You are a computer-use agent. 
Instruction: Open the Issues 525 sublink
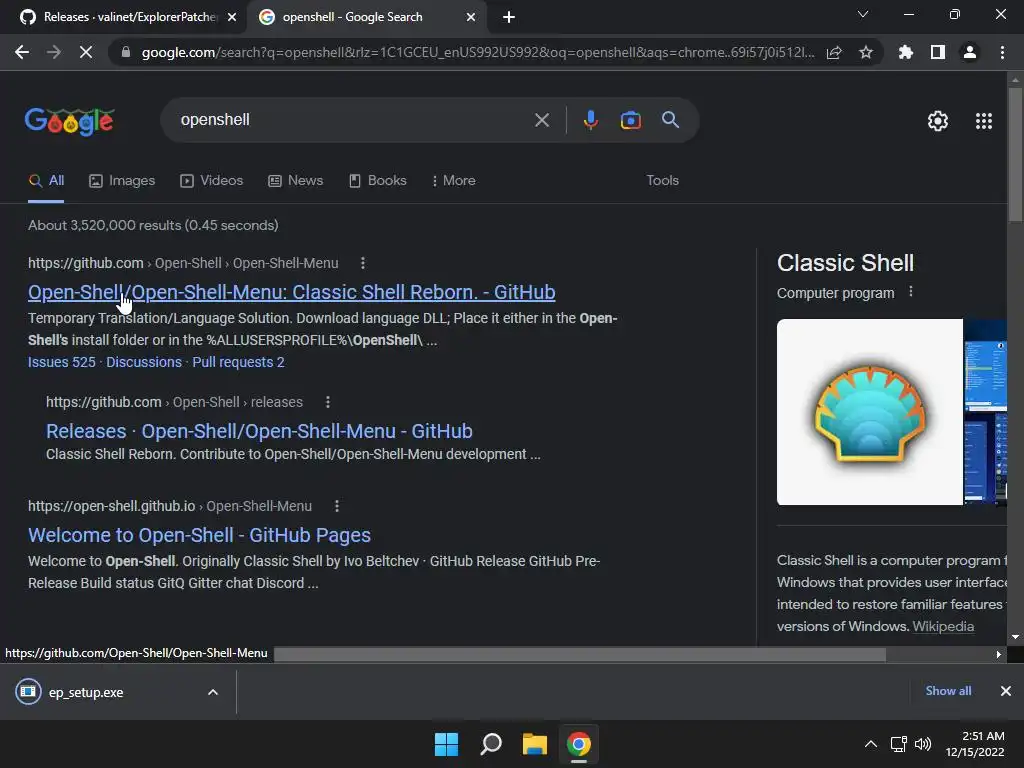tap(61, 362)
